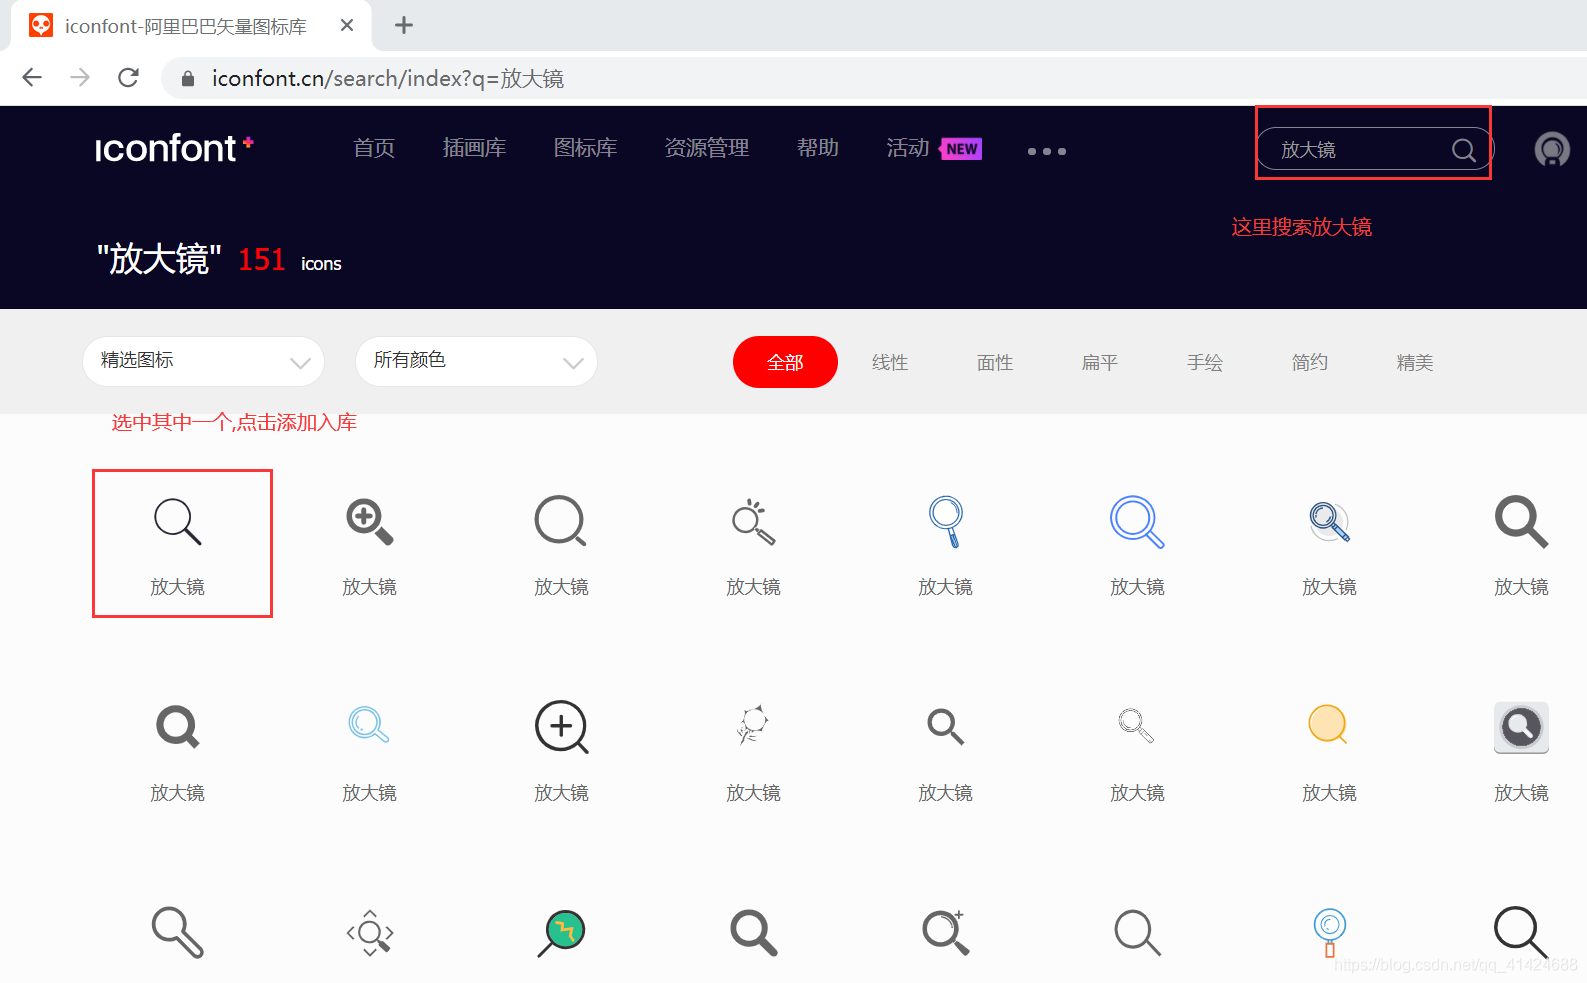Open the three-dots more menu

1047,151
